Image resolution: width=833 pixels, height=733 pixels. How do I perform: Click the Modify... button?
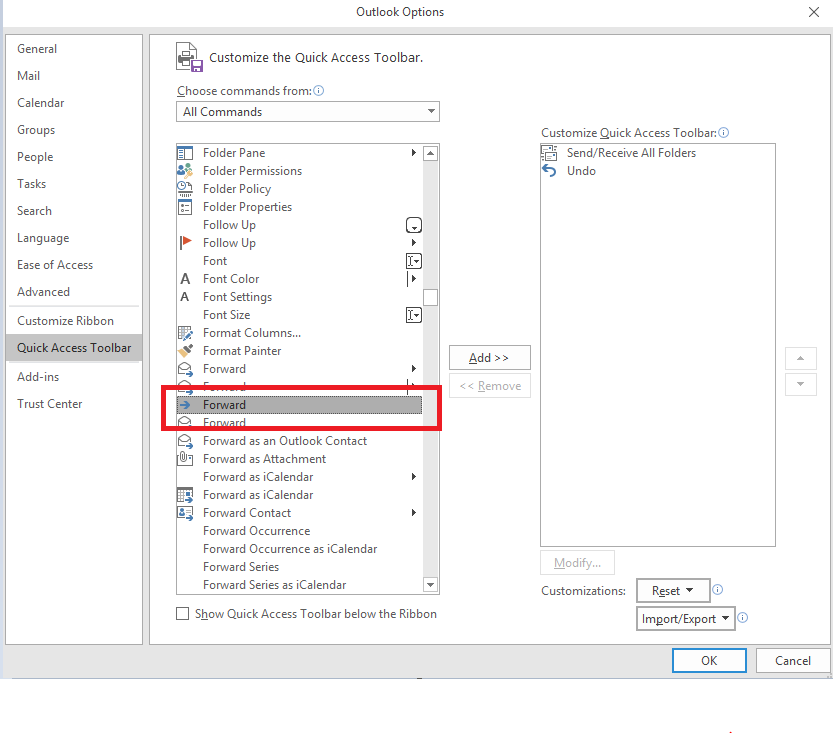577,562
